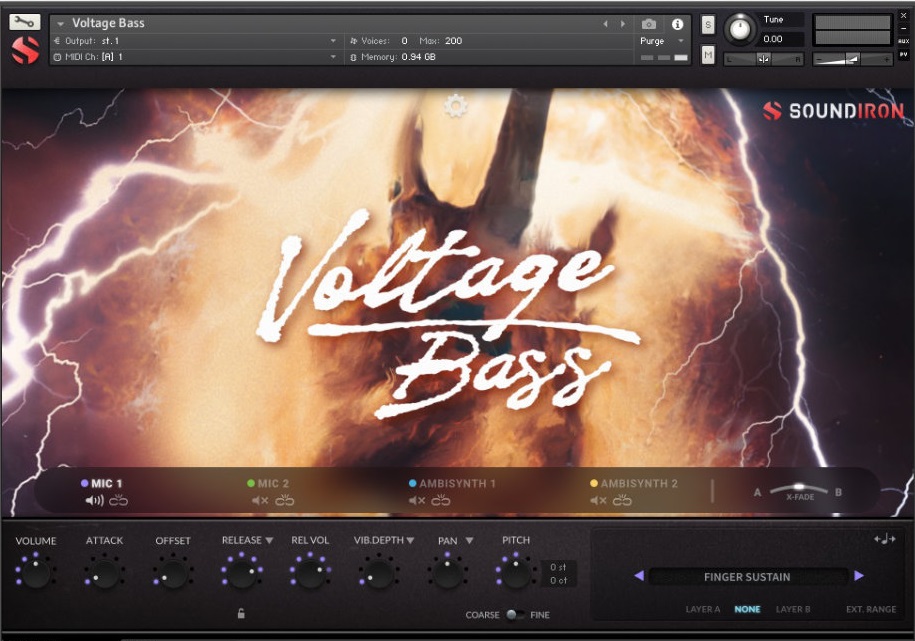Click the Memory 0.94 GB readout
This screenshot has height=641, width=915.
tap(418, 57)
